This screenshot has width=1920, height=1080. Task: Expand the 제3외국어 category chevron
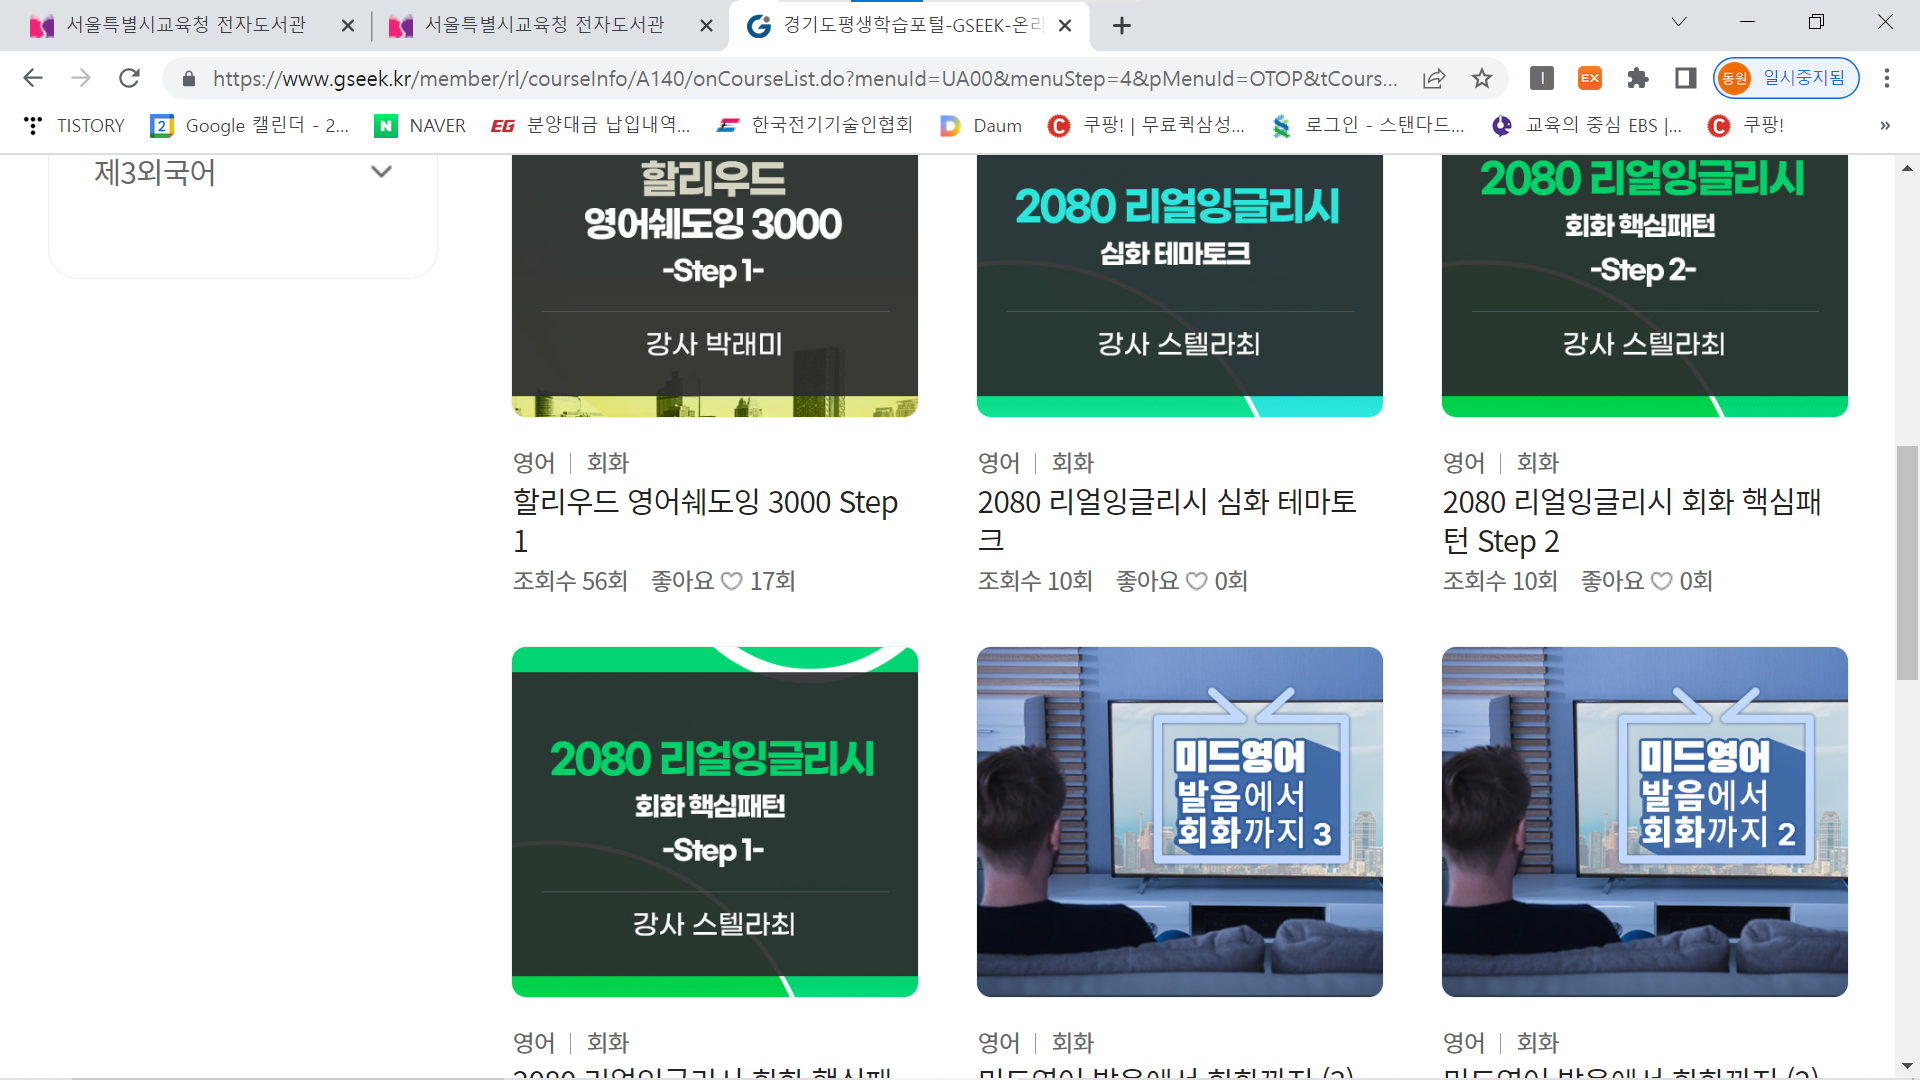point(381,172)
